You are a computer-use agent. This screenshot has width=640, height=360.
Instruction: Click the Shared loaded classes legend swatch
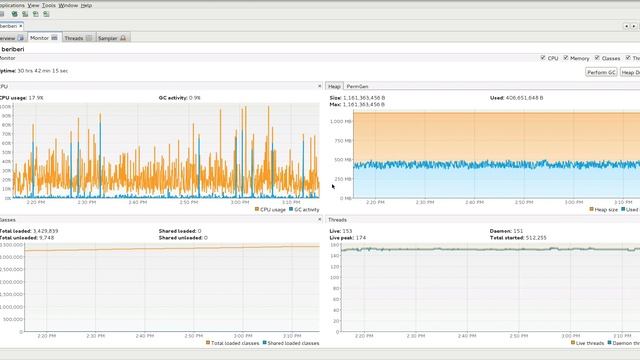264,342
